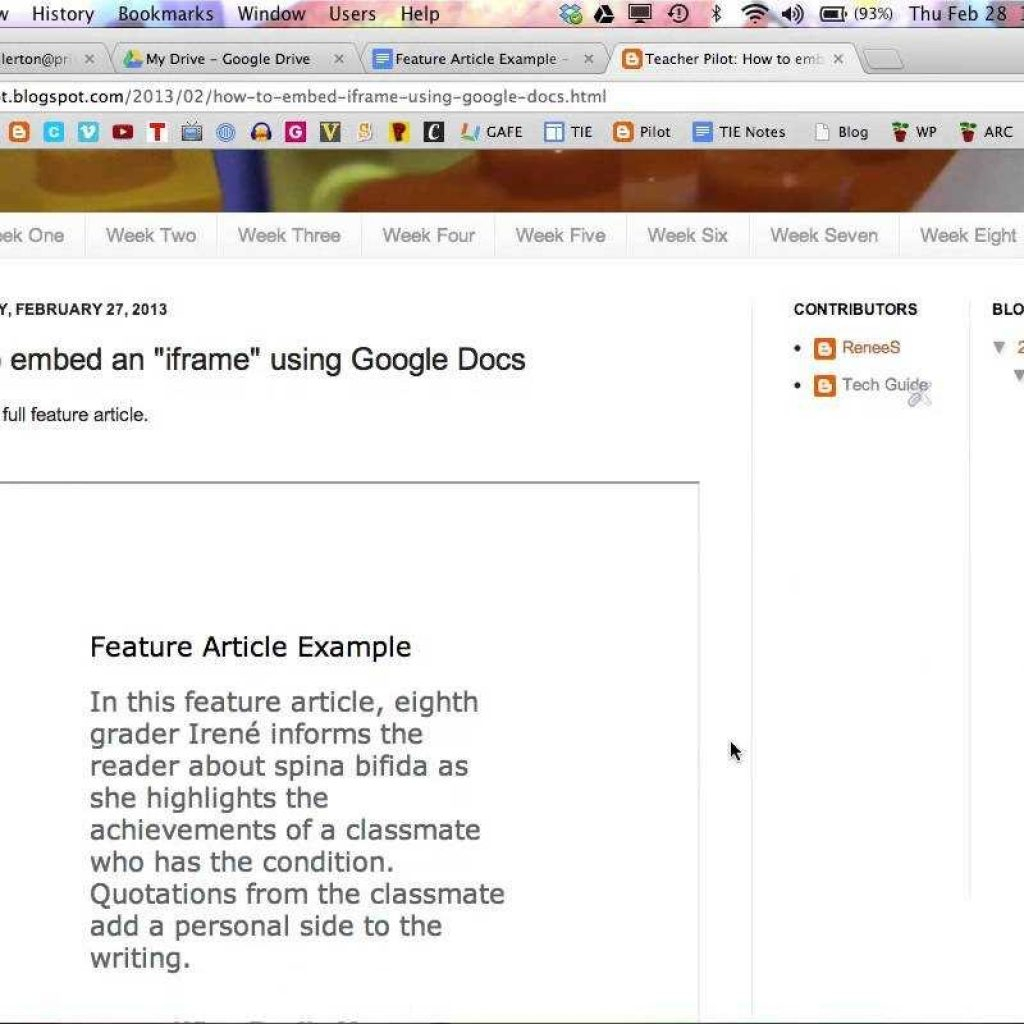Open the Bookmarks menu
This screenshot has height=1024, width=1024.
[165, 14]
